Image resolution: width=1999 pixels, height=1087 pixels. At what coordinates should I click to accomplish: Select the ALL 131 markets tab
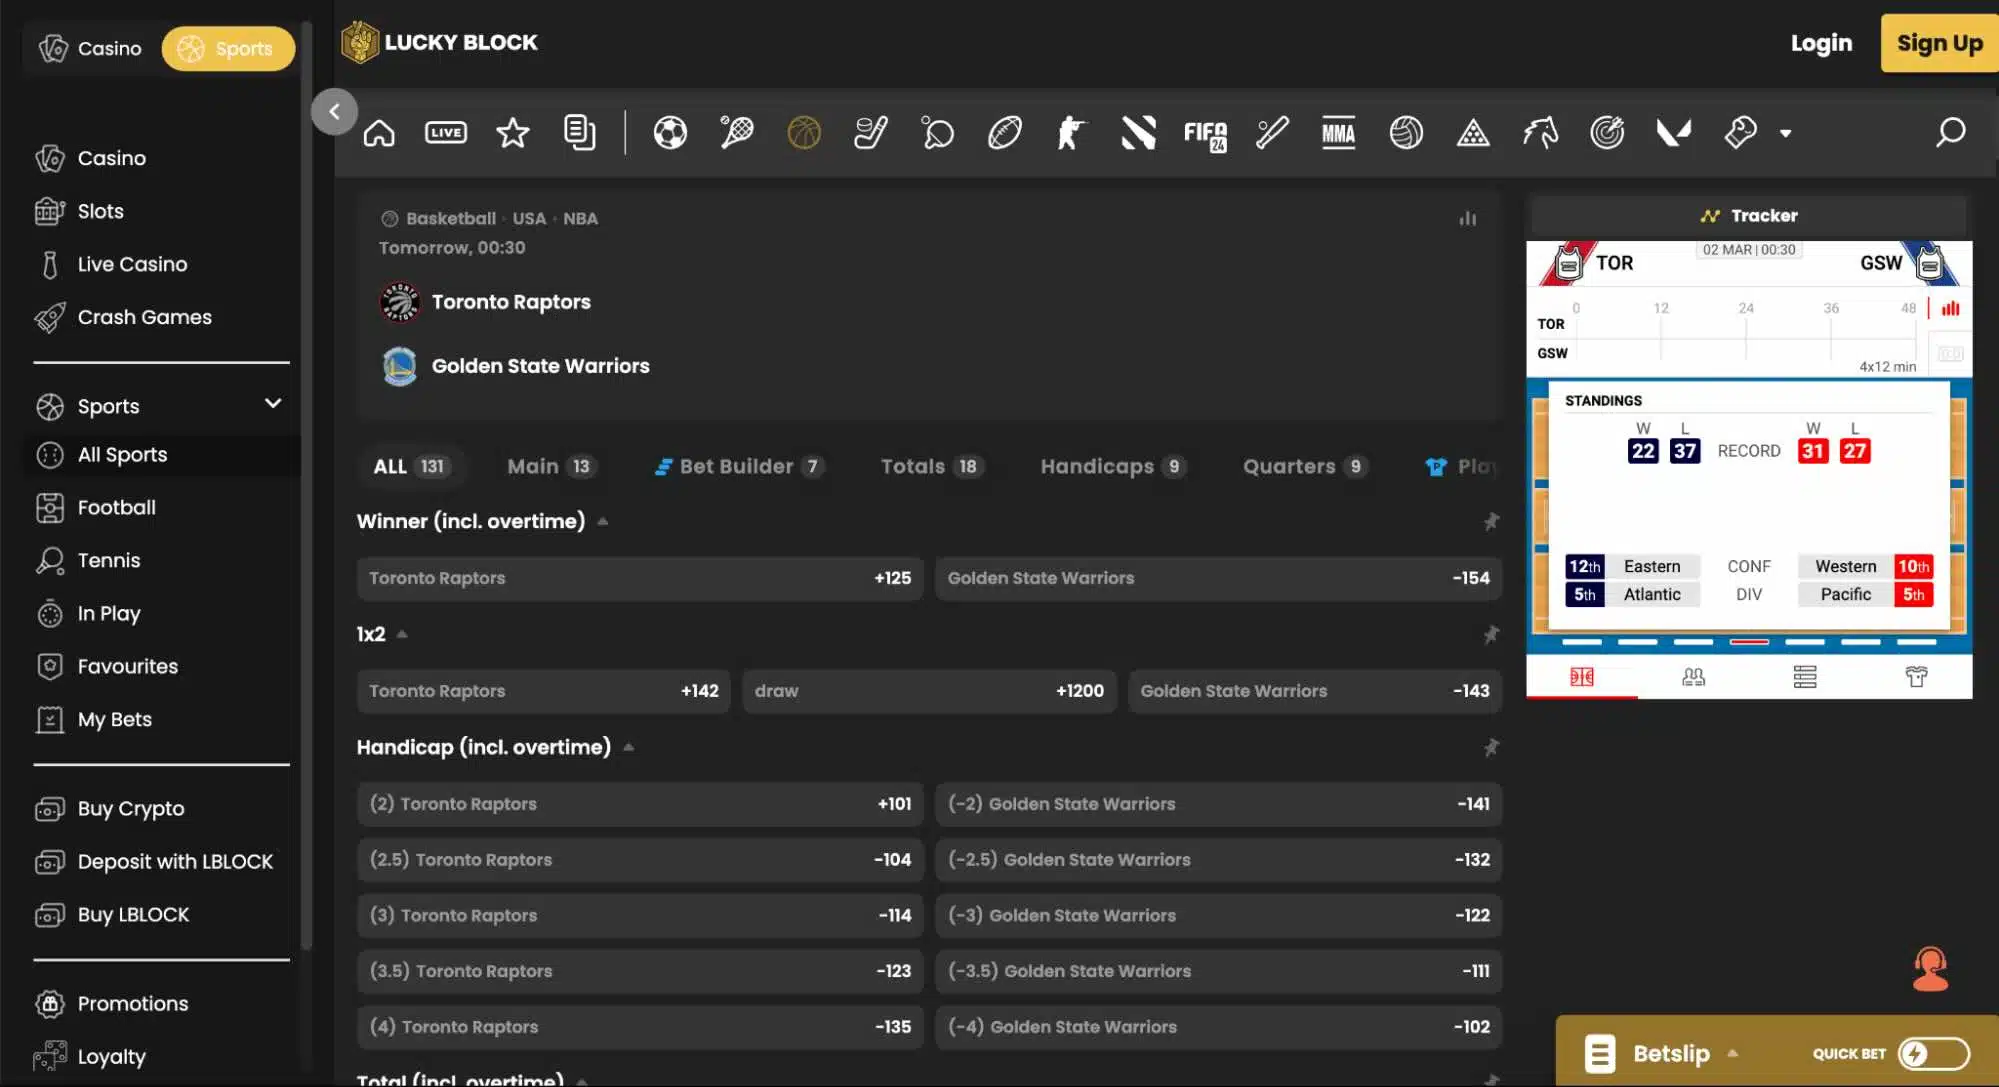click(x=411, y=466)
